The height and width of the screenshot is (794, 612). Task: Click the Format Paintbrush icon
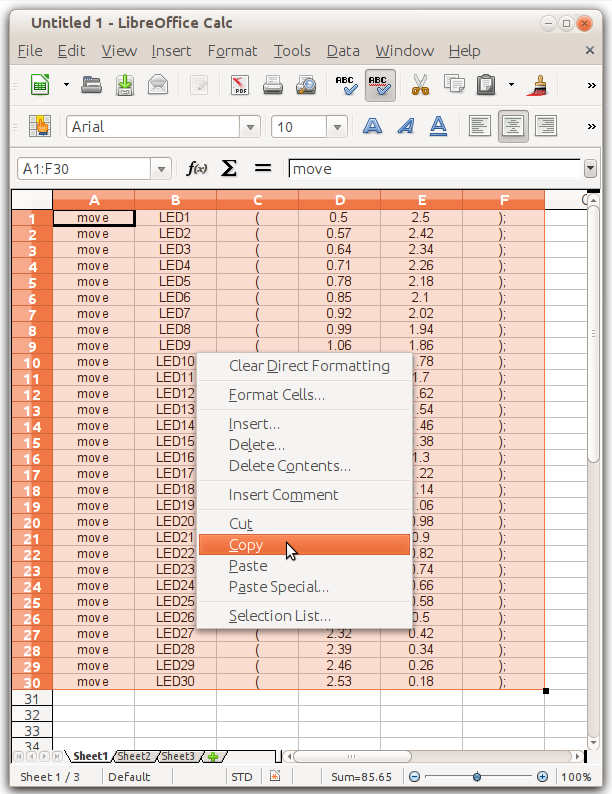(537, 85)
